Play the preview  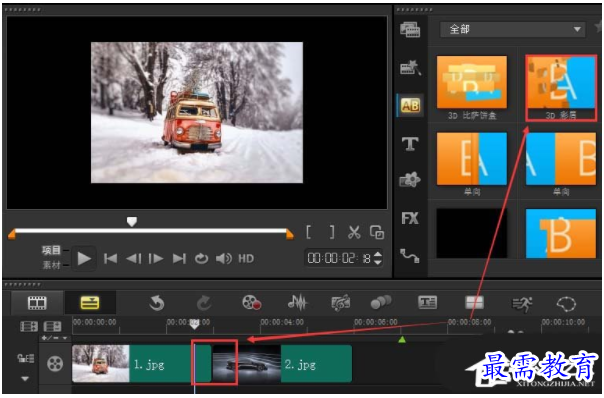coord(84,259)
